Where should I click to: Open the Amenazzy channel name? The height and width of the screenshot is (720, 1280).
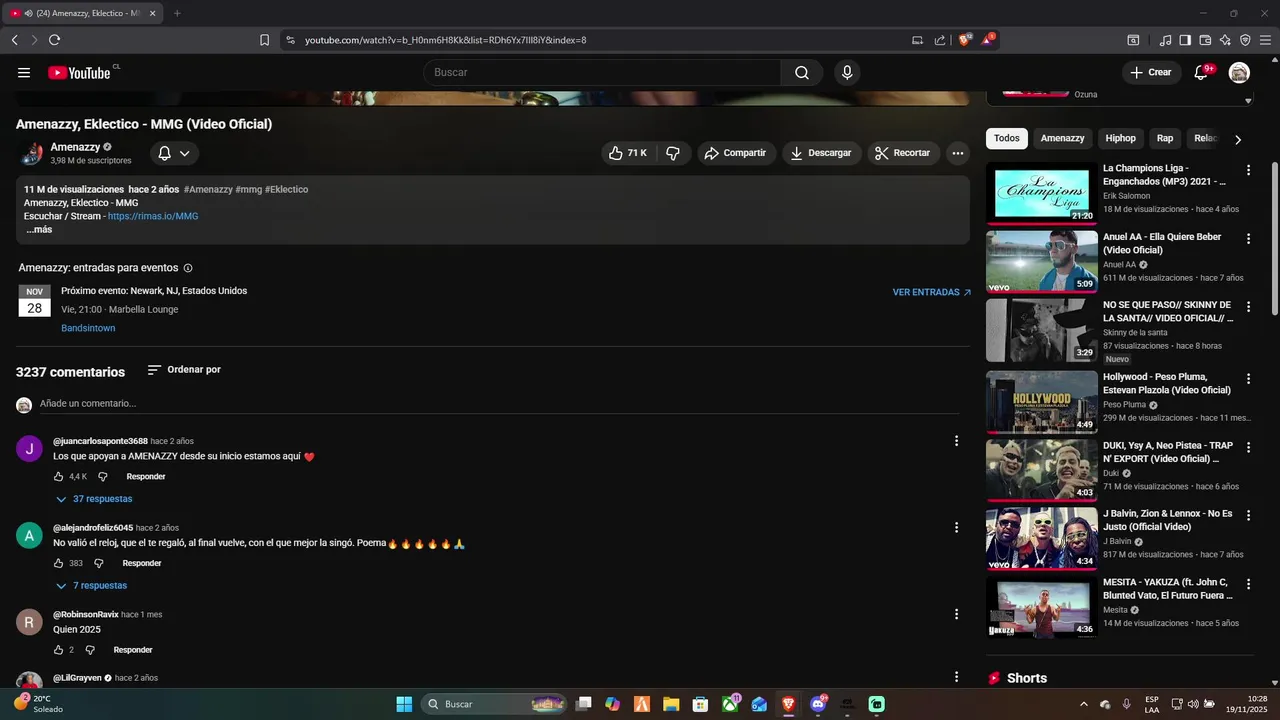point(75,147)
